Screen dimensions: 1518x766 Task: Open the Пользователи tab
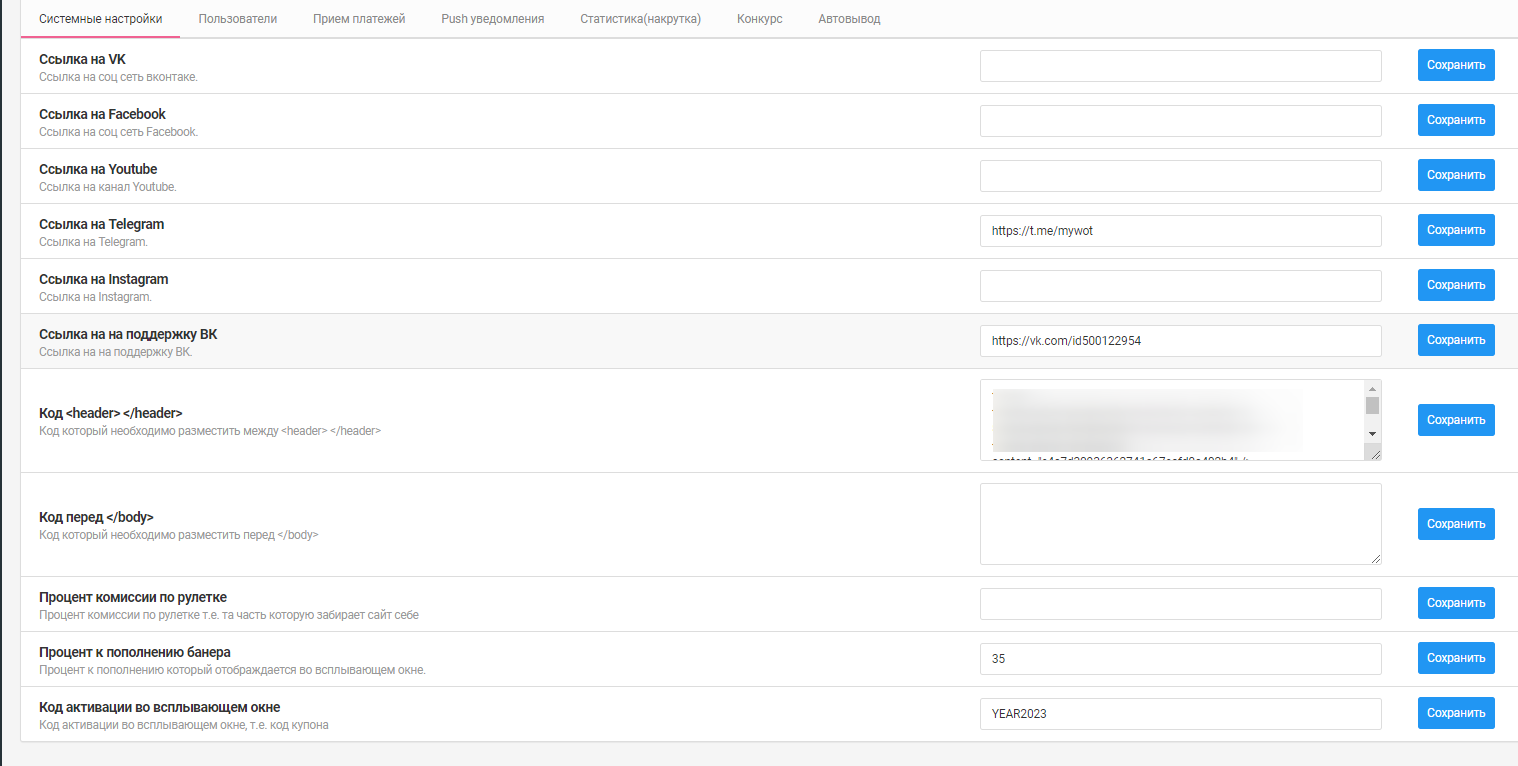[x=237, y=19]
